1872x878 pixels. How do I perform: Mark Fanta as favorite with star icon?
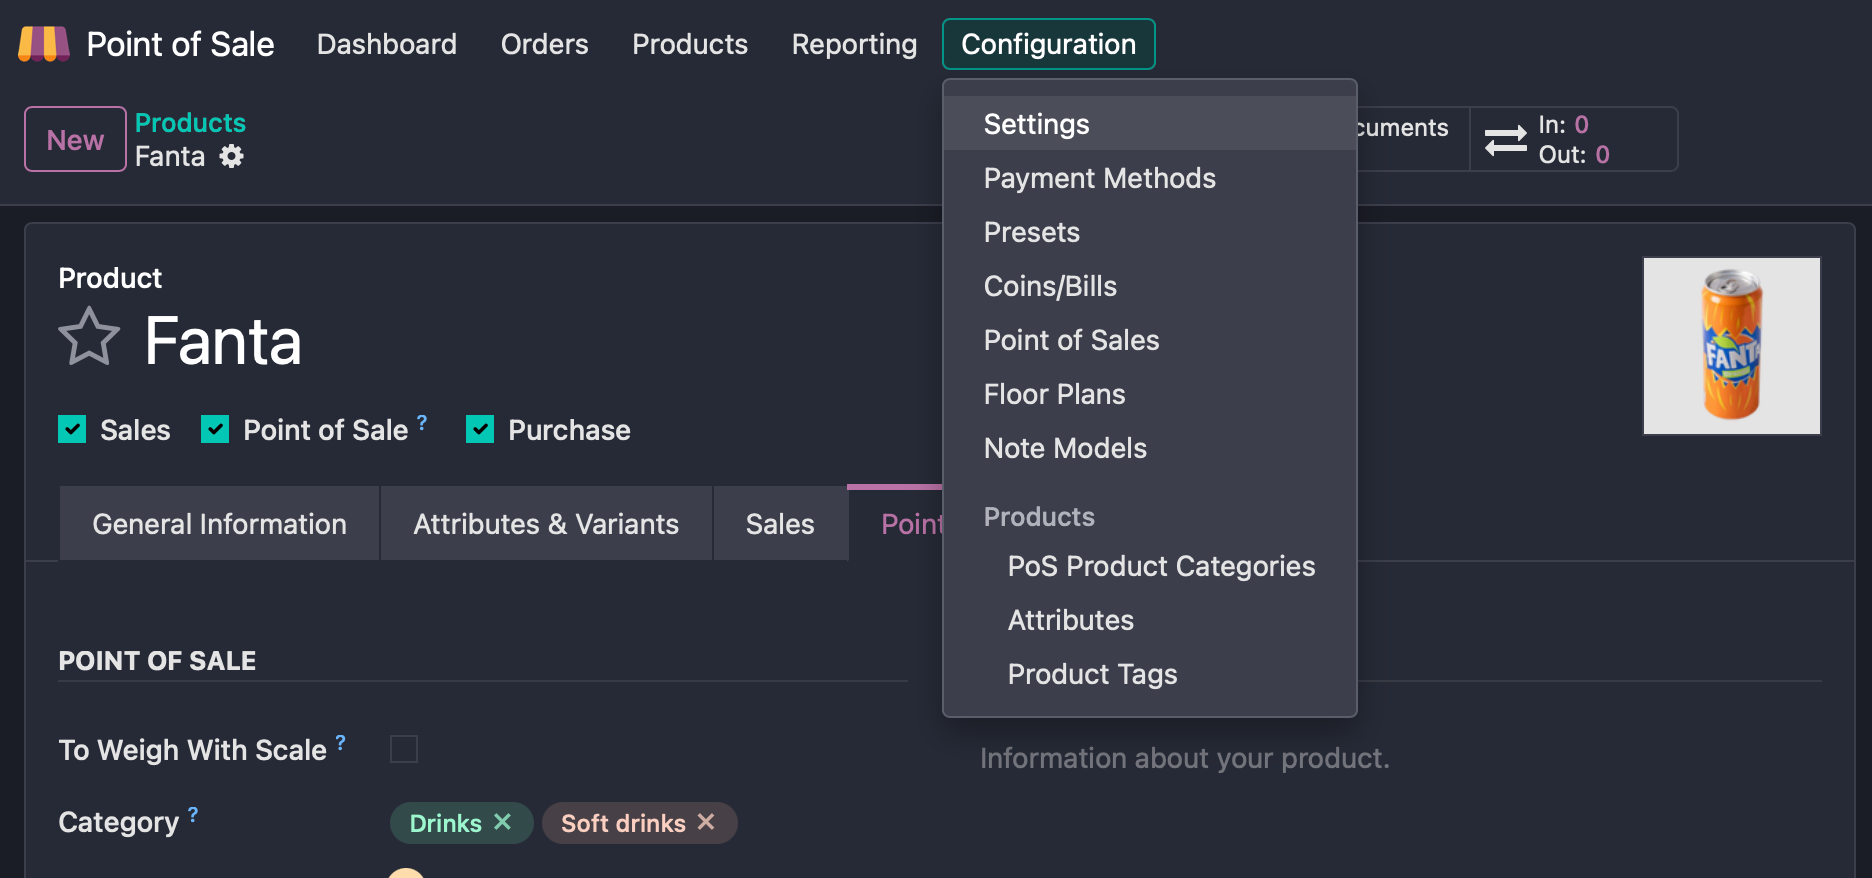click(89, 338)
